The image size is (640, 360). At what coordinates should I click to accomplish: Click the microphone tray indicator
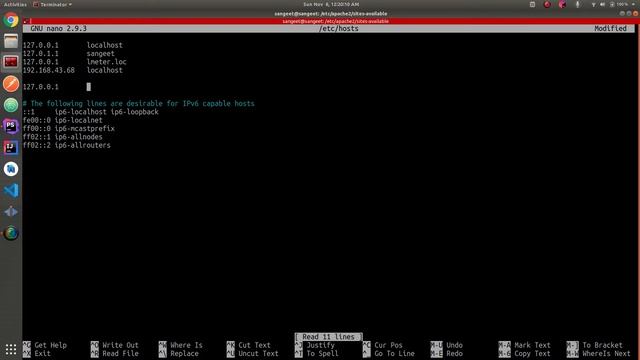pos(578,4)
